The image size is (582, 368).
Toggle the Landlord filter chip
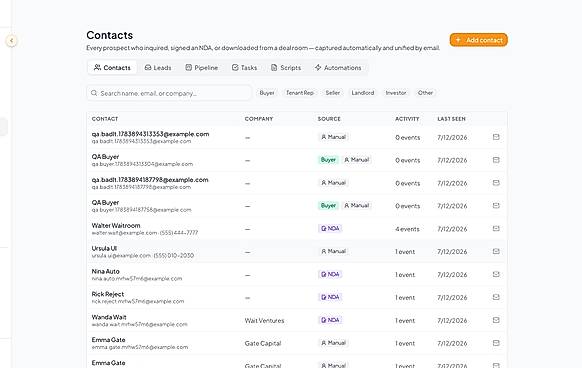click(x=363, y=93)
